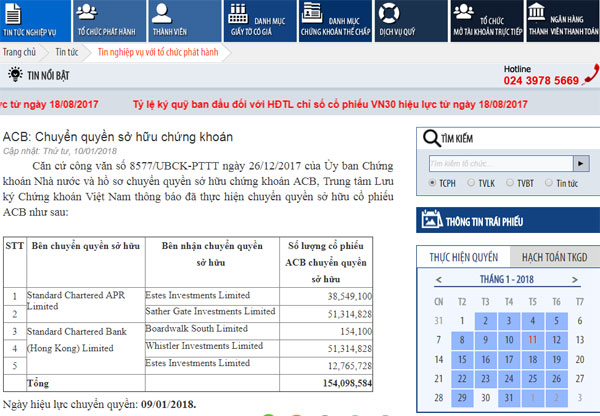Go to previous month in calendar
The width and height of the screenshot is (600, 416).
tap(439, 280)
